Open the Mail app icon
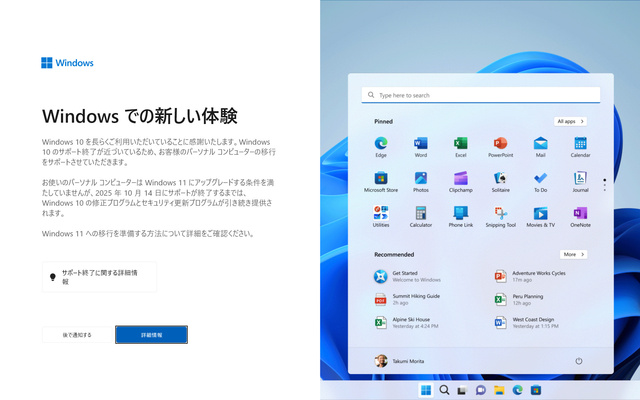 (x=540, y=143)
